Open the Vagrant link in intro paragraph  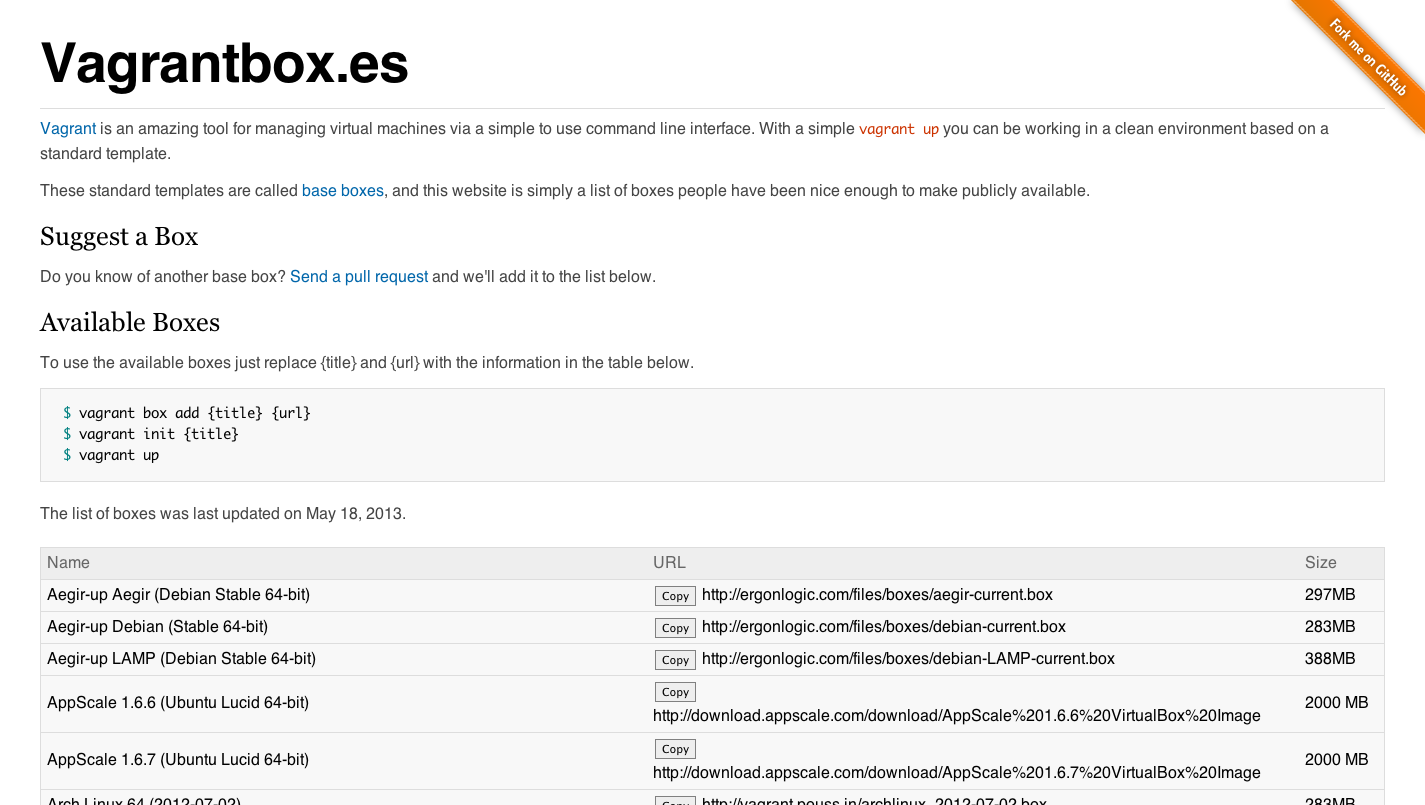pos(68,129)
